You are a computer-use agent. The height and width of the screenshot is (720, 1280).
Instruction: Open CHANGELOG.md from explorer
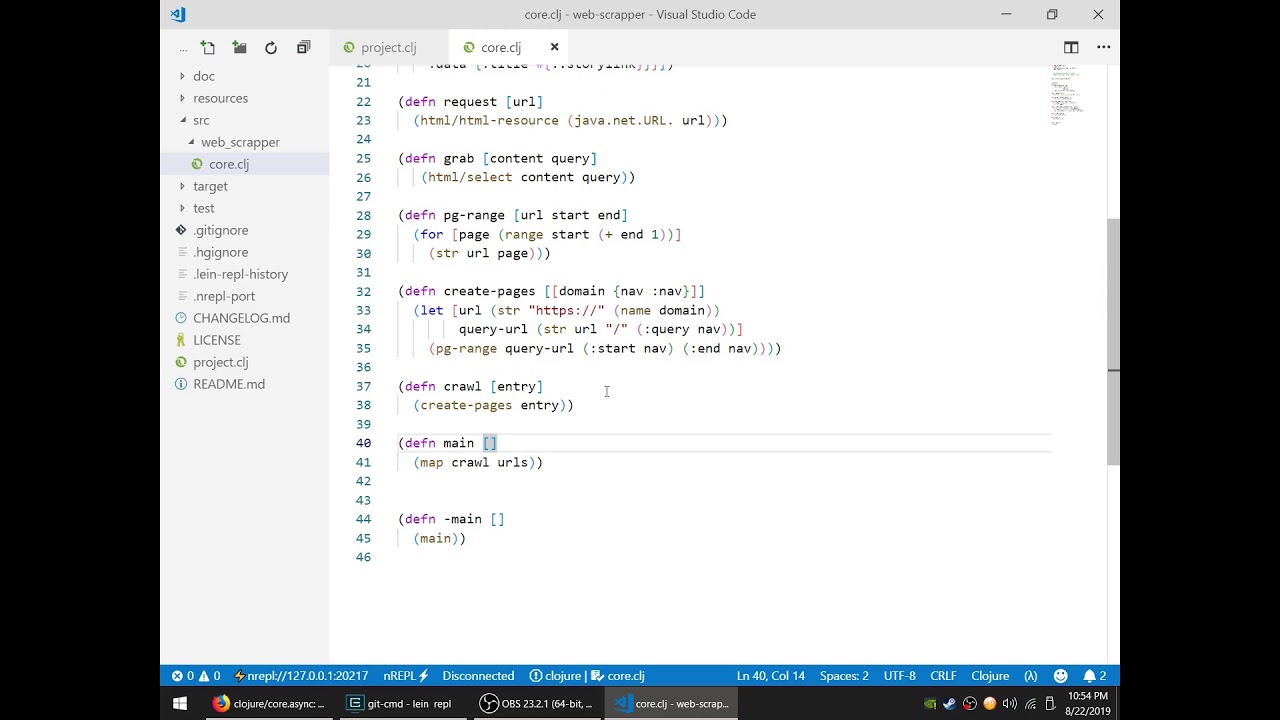pos(241,318)
